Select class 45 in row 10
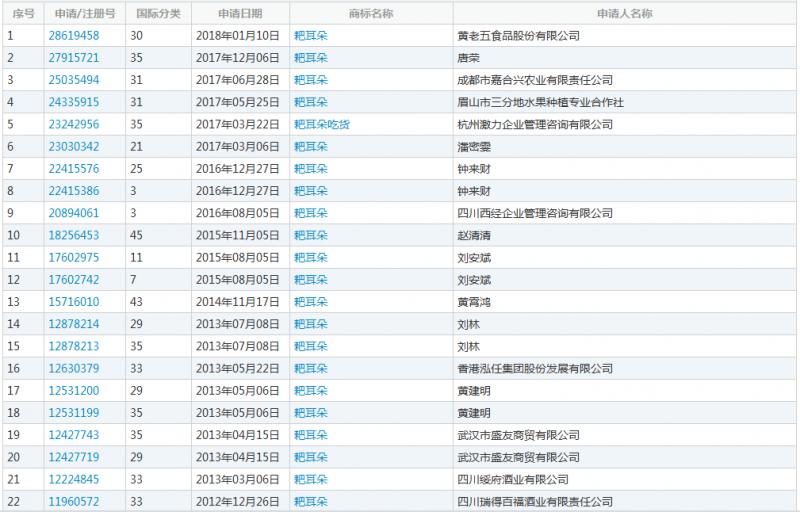 click(x=136, y=235)
